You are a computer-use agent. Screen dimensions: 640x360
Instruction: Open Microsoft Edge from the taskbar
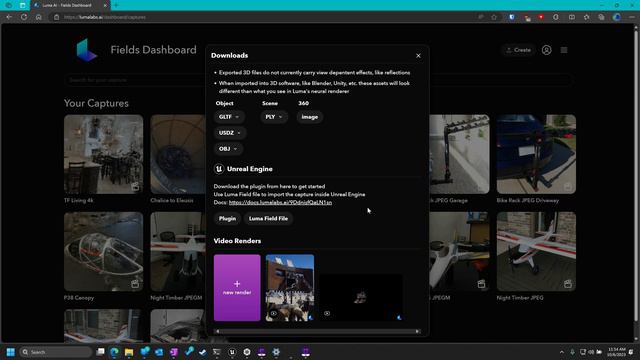[x=114, y=352]
